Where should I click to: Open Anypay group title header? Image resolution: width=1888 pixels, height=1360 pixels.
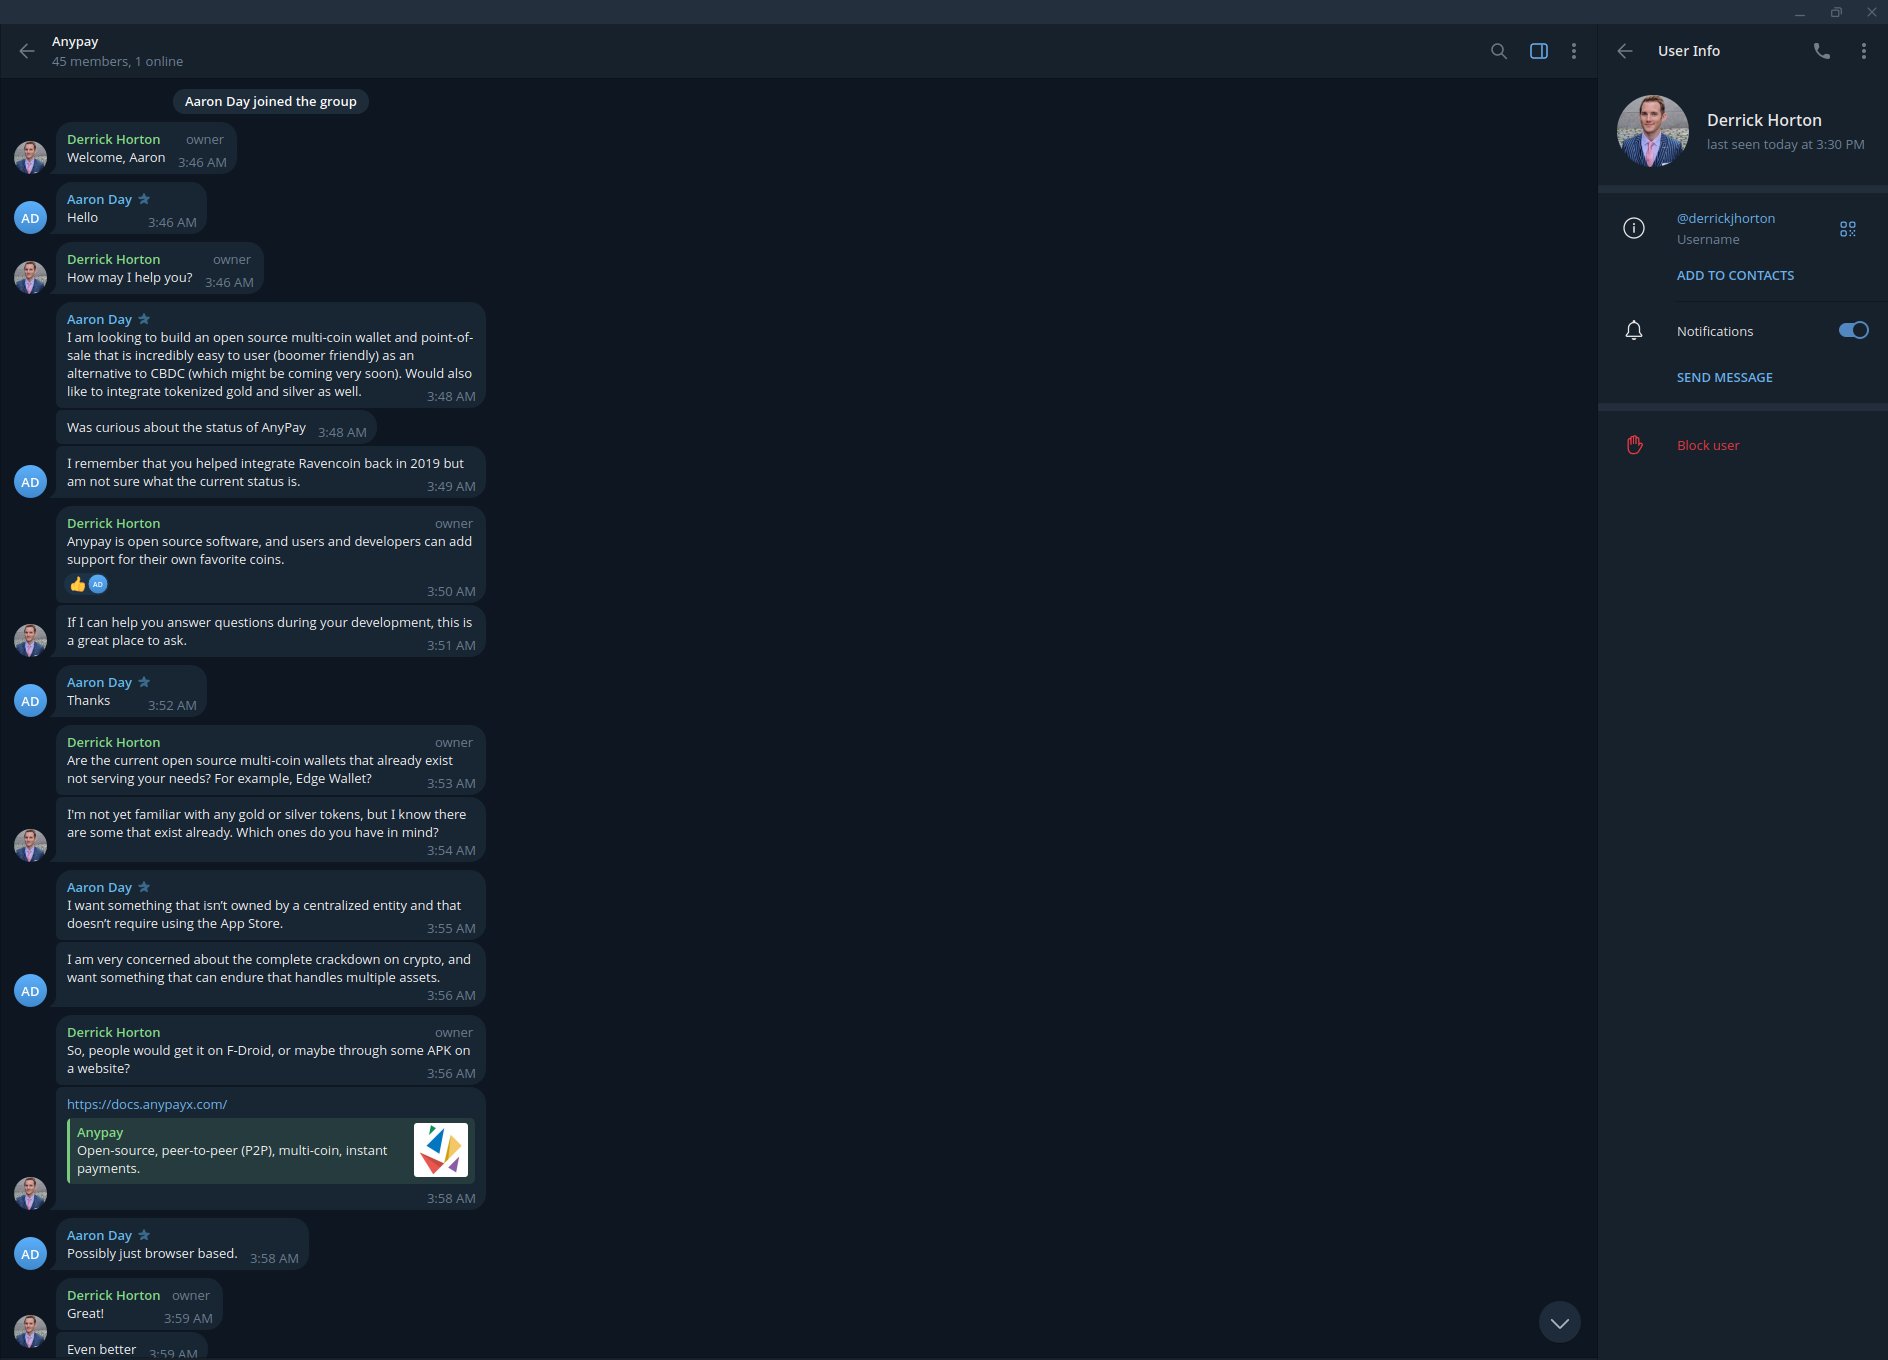pyautogui.click(x=75, y=42)
